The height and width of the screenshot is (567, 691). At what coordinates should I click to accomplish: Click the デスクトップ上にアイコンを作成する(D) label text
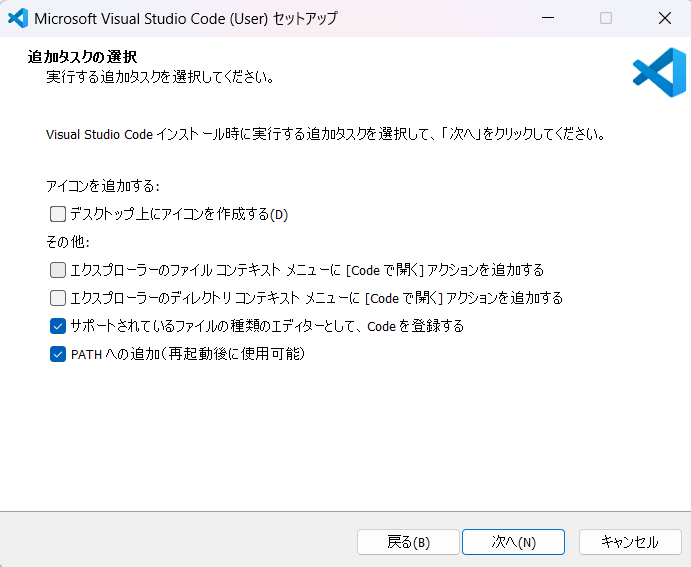click(x=179, y=214)
